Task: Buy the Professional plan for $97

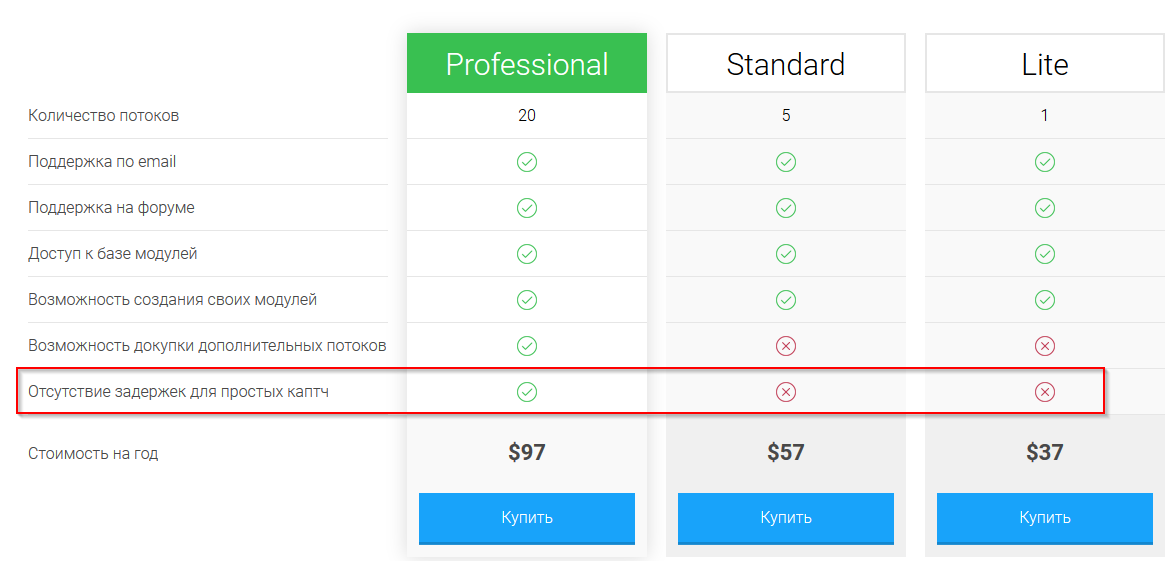Action: click(526, 518)
